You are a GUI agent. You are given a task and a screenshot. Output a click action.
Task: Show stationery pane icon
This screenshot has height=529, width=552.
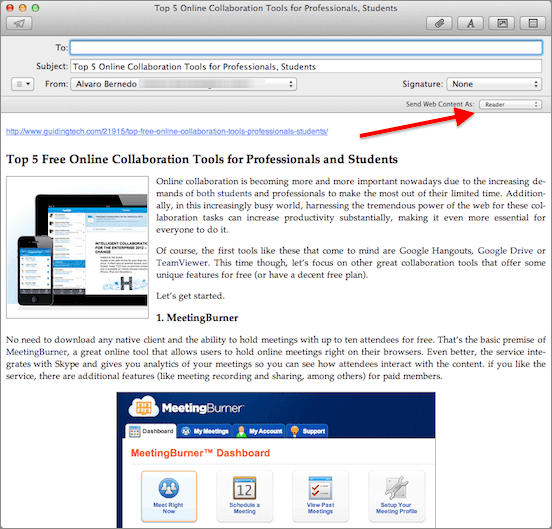click(x=533, y=24)
